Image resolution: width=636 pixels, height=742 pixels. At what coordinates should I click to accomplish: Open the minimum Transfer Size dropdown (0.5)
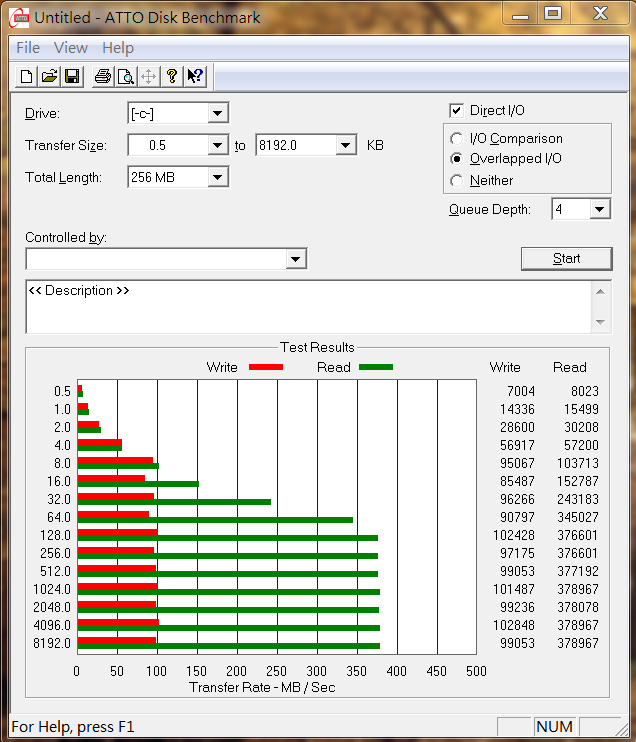[217, 145]
